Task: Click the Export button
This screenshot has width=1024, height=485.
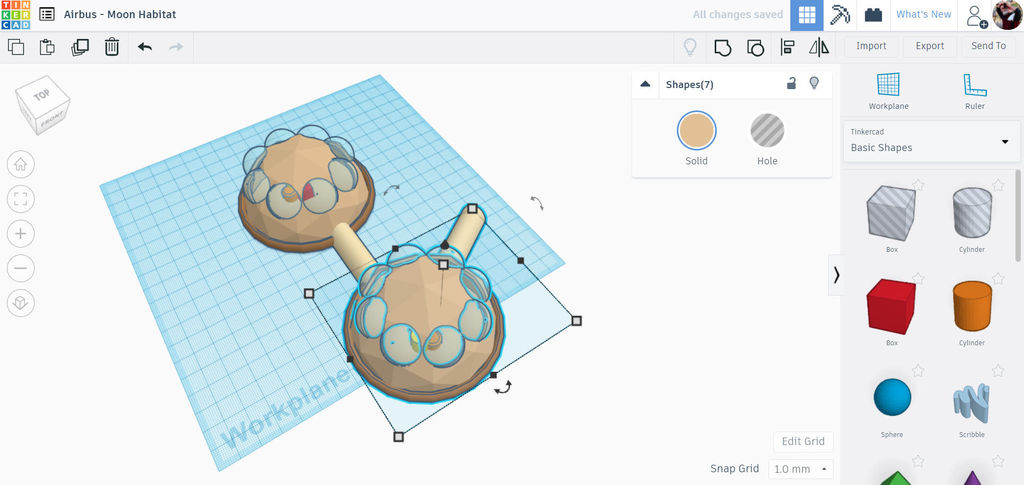Action: [929, 46]
